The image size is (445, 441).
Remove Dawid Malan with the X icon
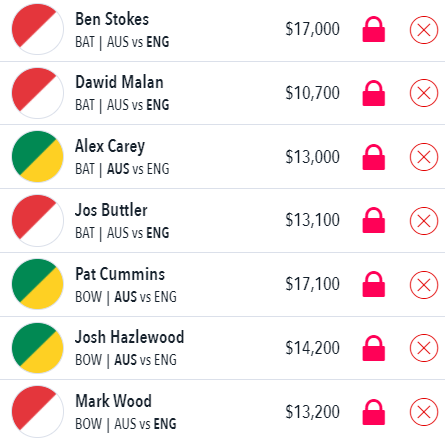(424, 93)
